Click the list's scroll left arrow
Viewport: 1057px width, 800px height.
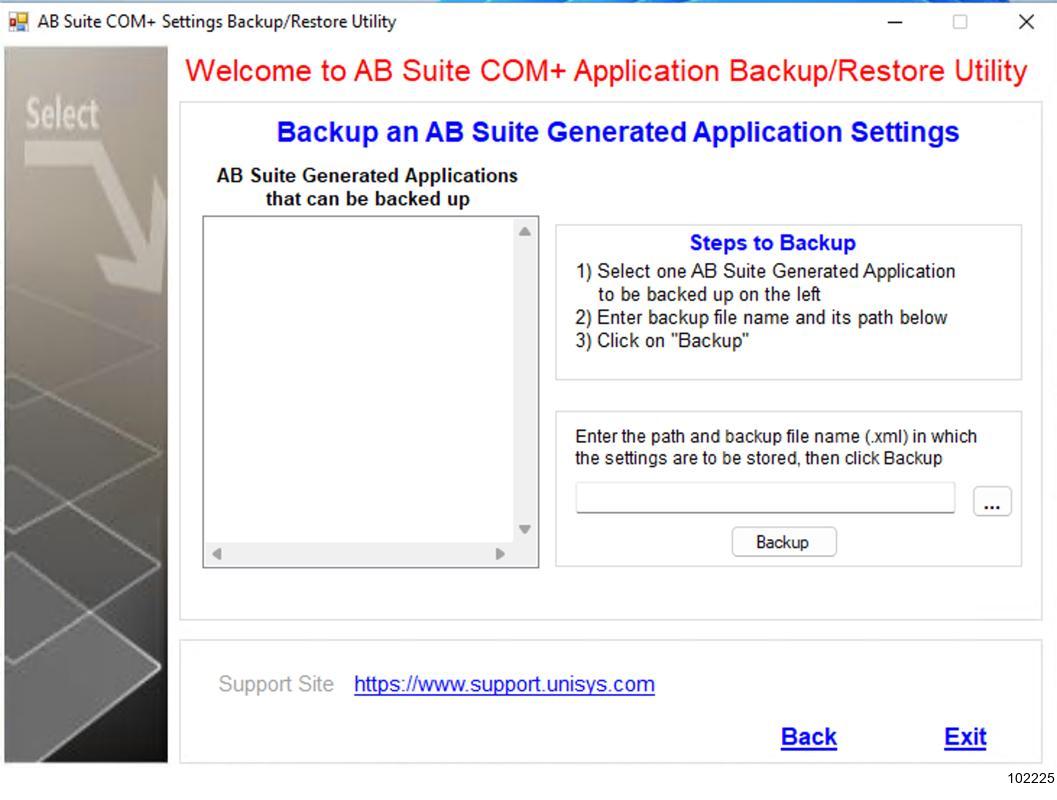(x=217, y=554)
